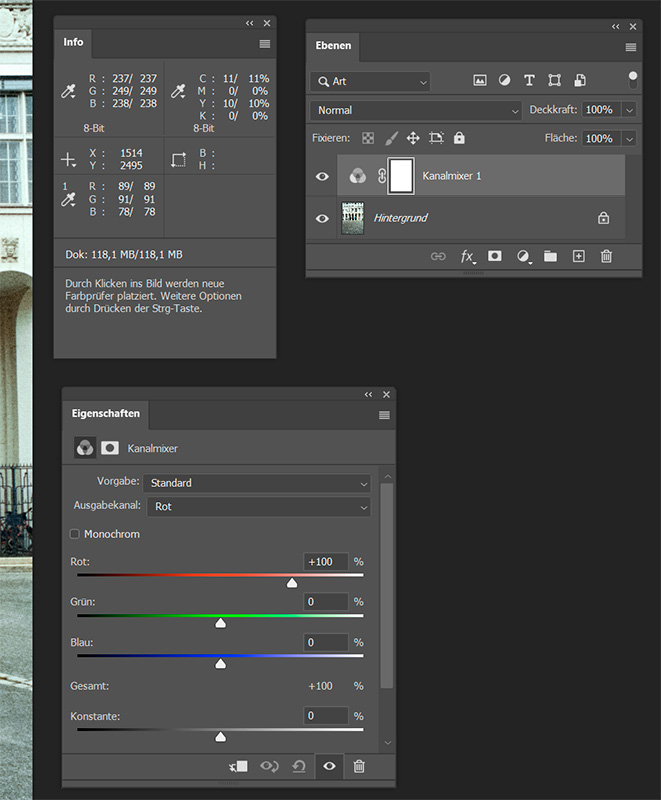661x800 pixels.
Task: Select Kanalmixer 1 adjustment thumbnail icon
Action: [358, 176]
